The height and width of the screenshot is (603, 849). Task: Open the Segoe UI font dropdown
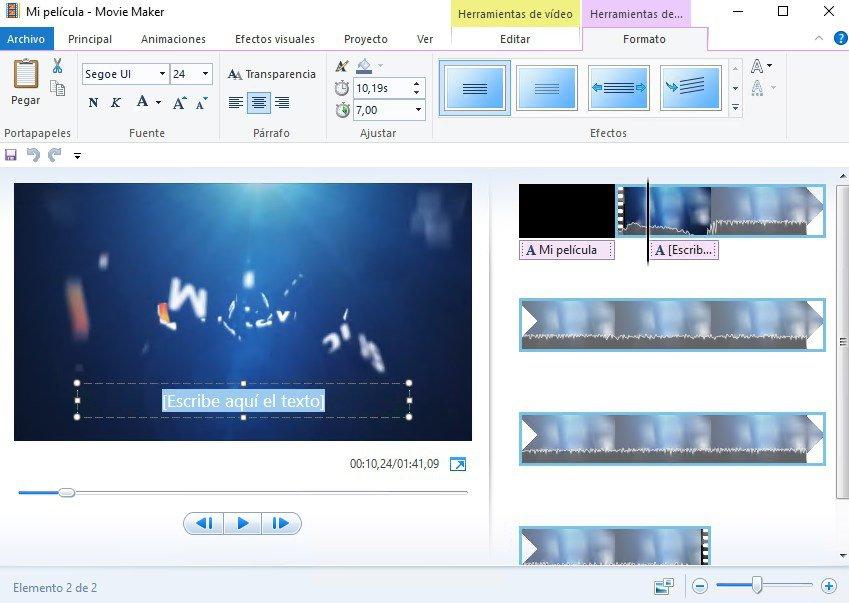coord(160,74)
